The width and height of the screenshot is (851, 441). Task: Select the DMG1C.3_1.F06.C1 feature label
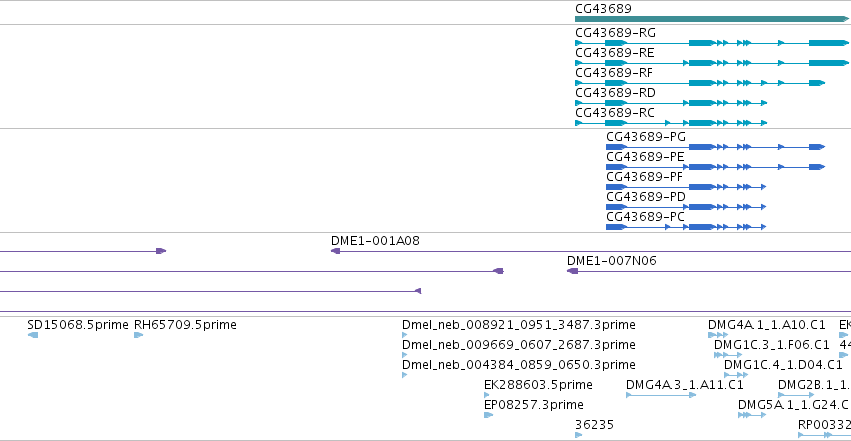click(x=772, y=345)
